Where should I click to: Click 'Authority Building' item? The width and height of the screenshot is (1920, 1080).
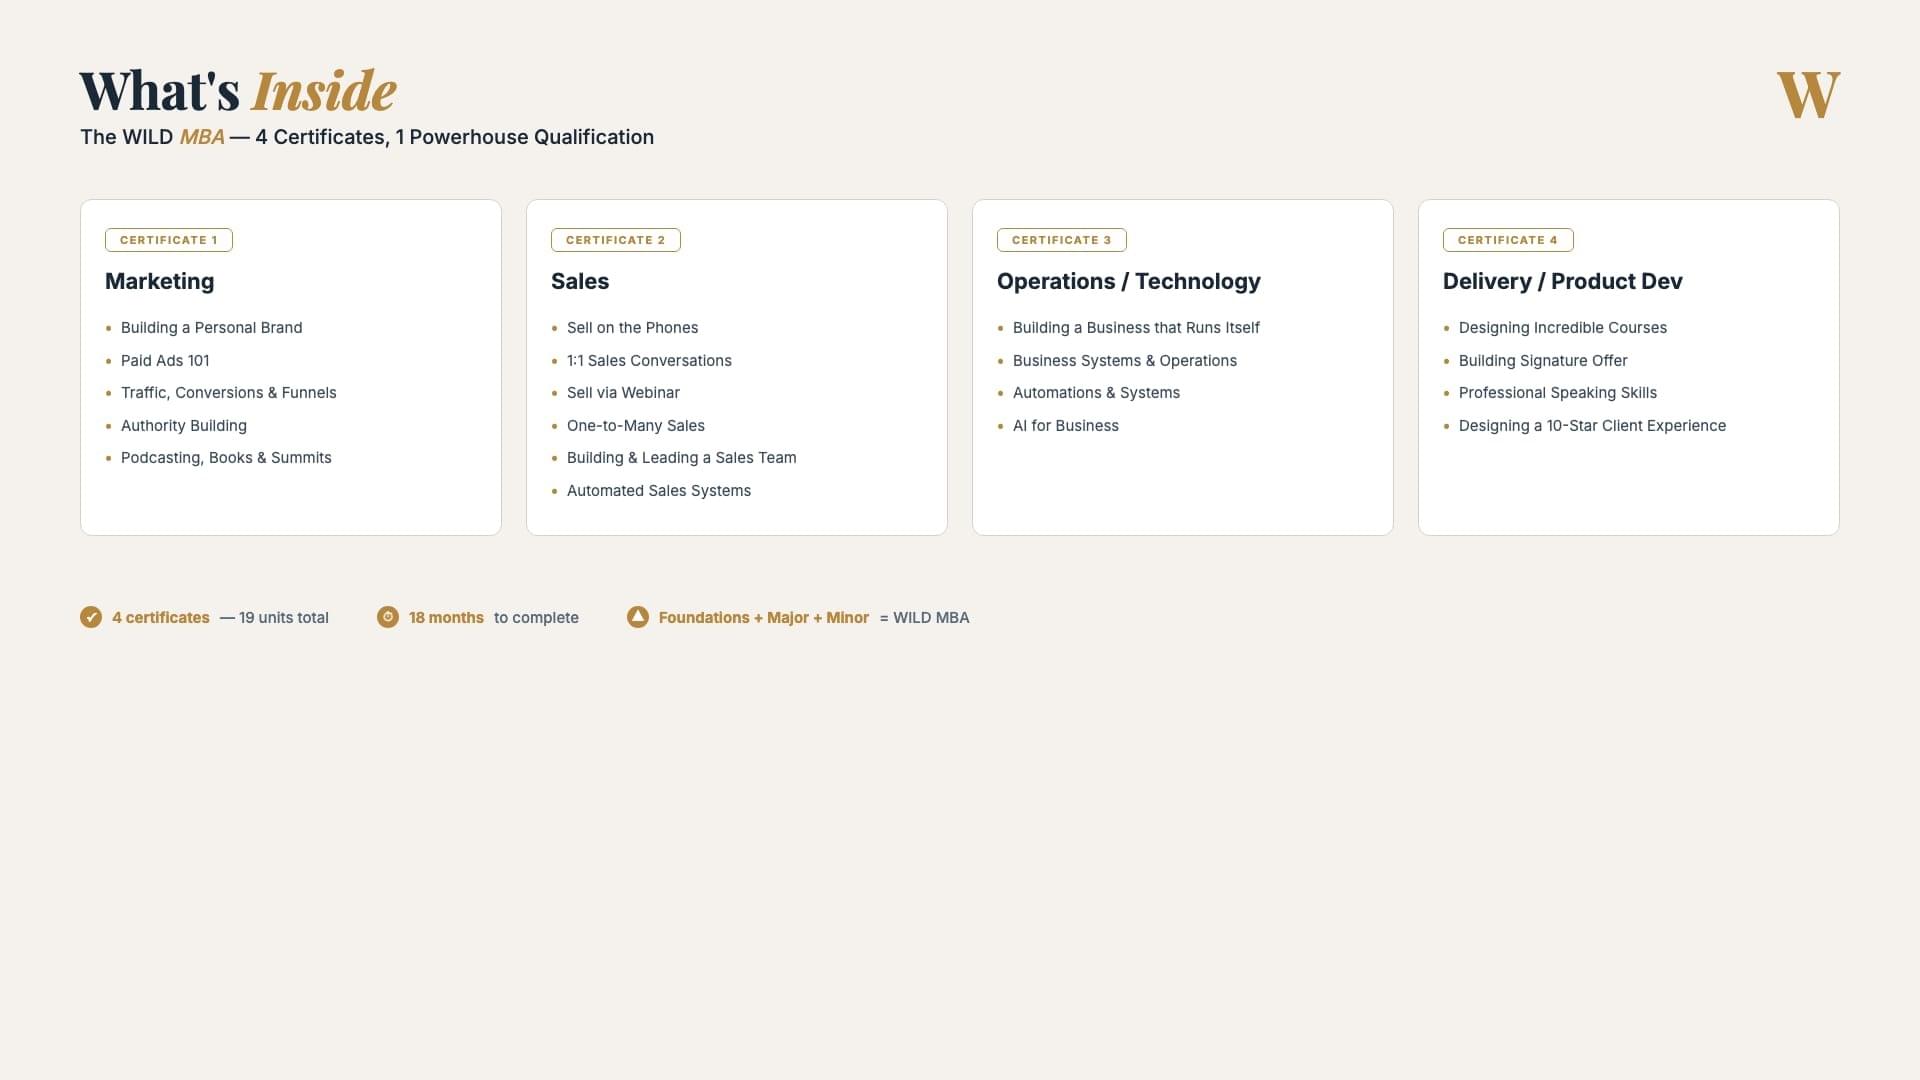point(184,426)
